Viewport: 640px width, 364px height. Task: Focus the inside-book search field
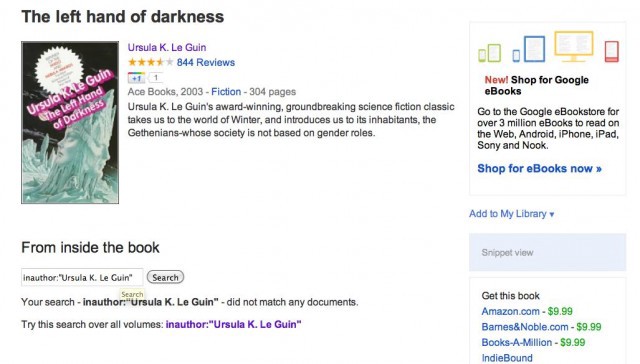[x=82, y=277]
